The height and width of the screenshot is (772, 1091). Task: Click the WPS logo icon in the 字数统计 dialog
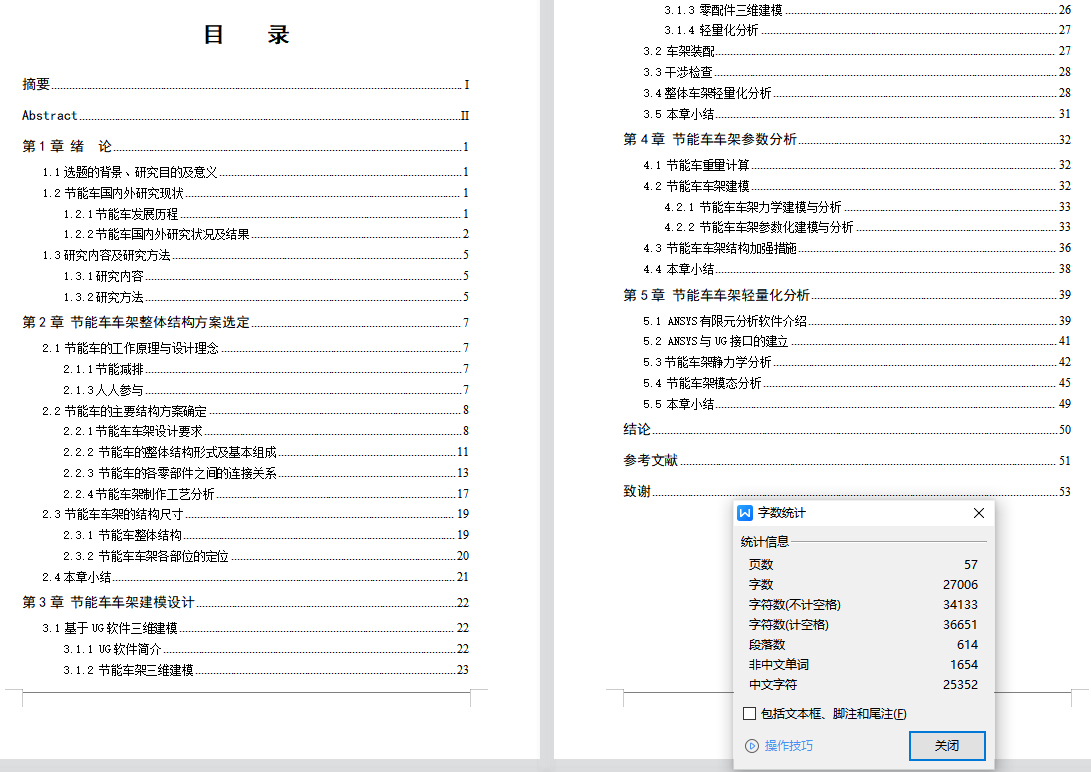click(x=745, y=513)
